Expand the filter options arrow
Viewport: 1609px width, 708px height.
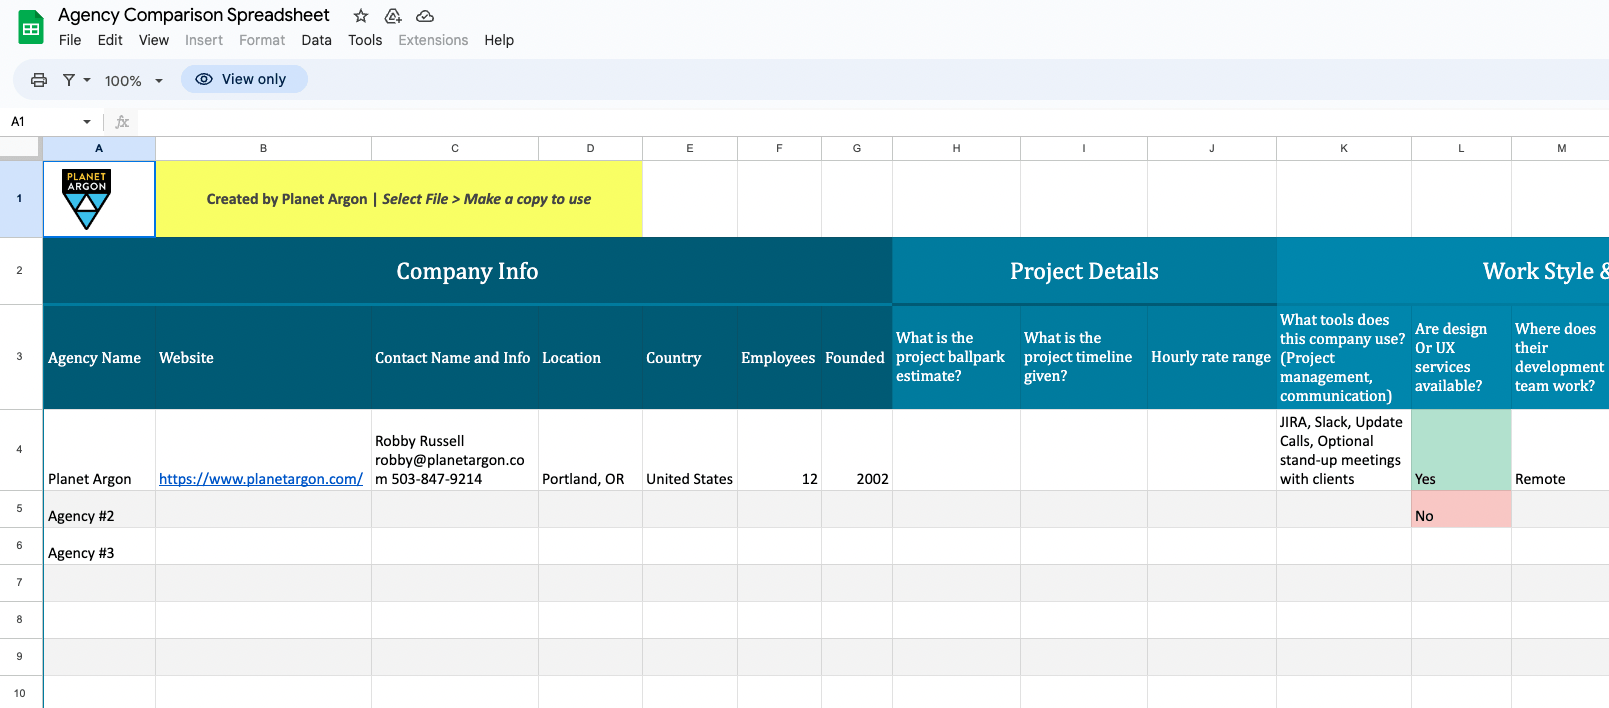(x=87, y=80)
